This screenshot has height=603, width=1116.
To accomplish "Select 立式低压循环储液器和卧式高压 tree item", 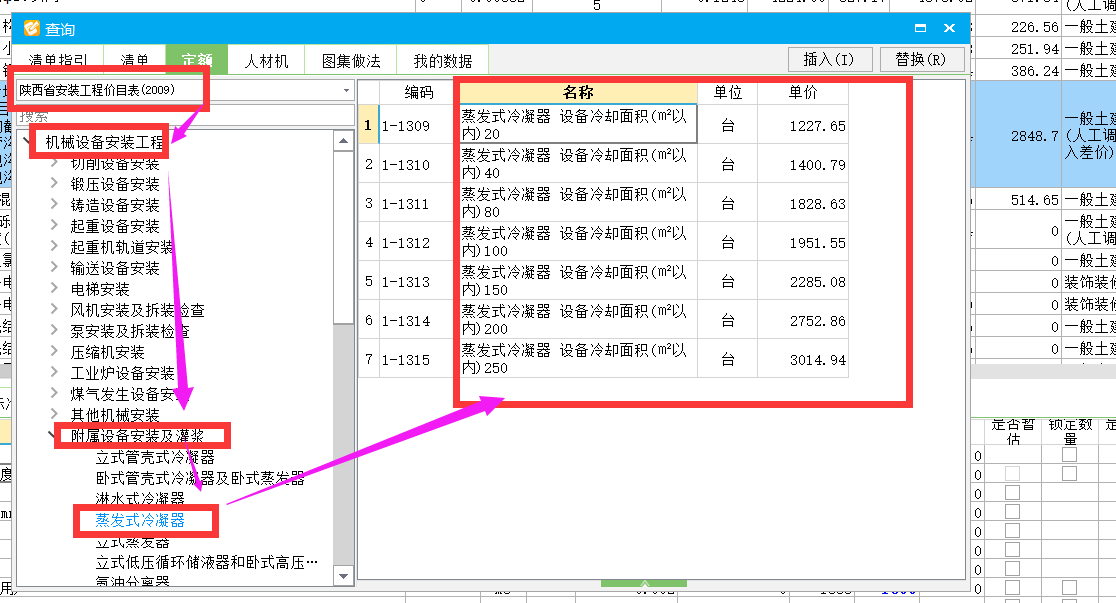I will coord(206,562).
